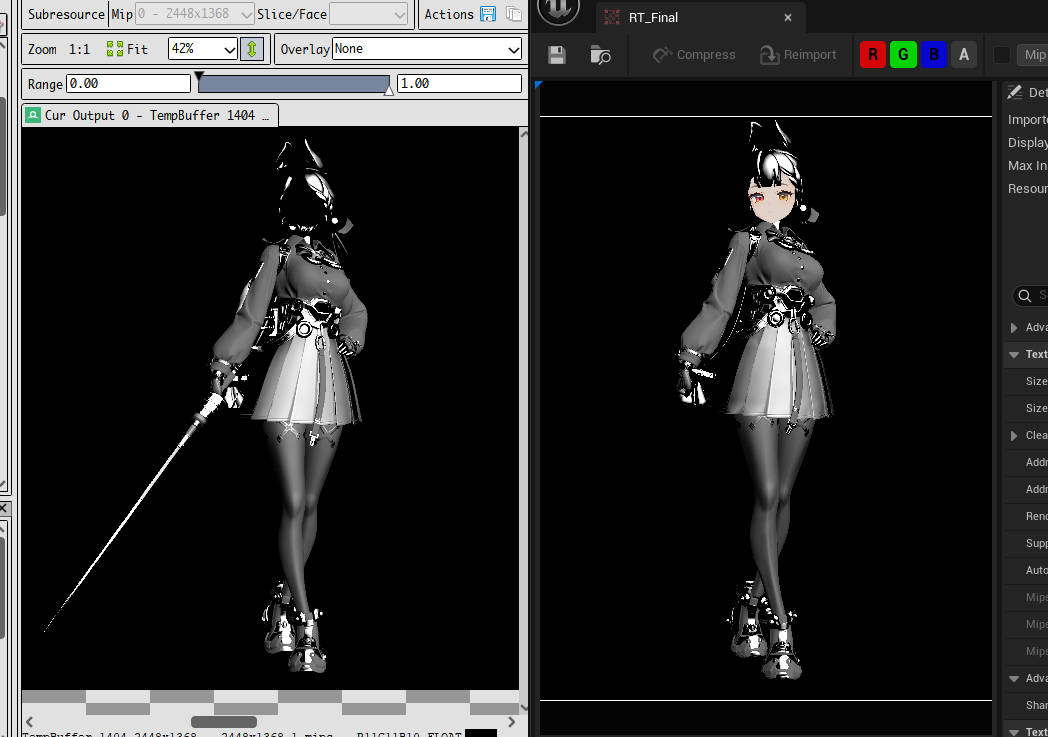Enable the checkbox next to Mip
The height and width of the screenshot is (737, 1048).
[x=1001, y=55]
